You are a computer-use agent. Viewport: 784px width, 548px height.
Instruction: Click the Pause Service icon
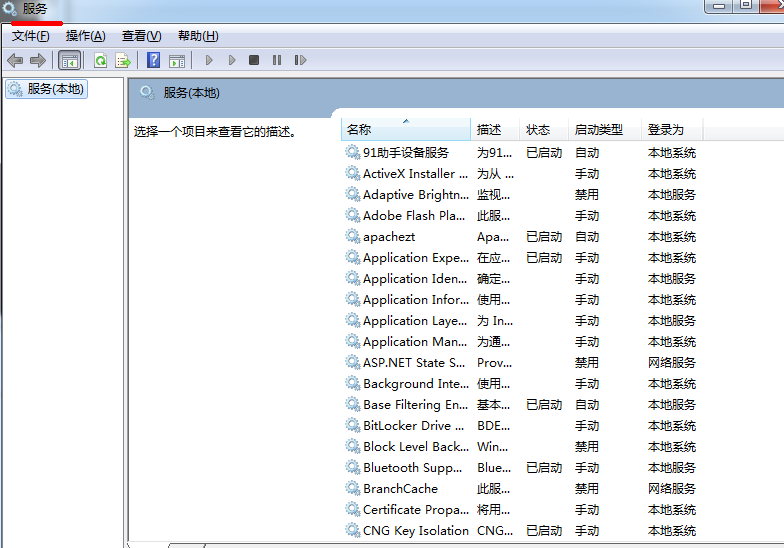coord(277,60)
